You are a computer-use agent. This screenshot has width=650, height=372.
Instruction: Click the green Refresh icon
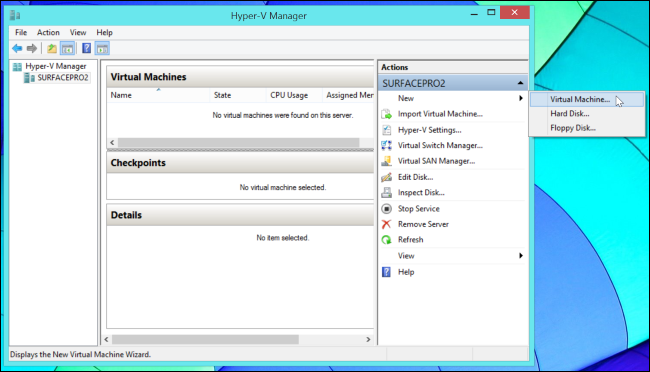(x=386, y=240)
